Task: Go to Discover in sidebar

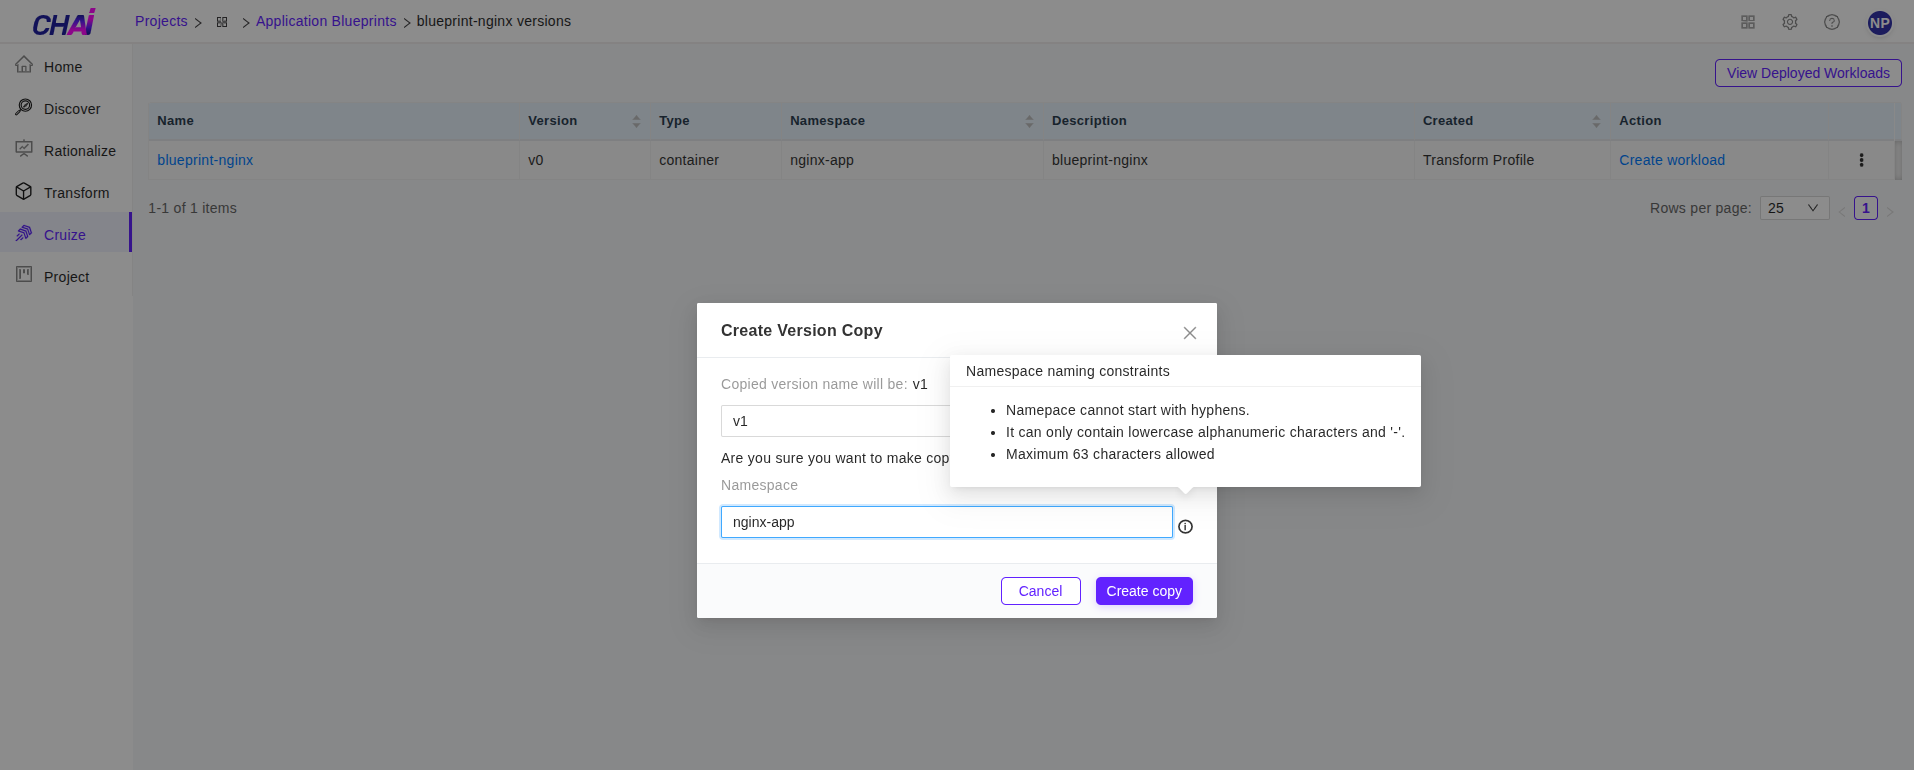Action: (71, 109)
